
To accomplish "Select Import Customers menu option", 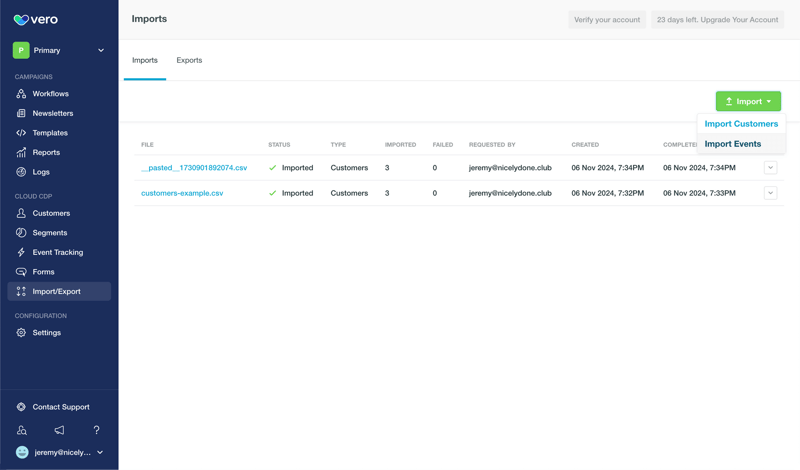I will 741,124.
